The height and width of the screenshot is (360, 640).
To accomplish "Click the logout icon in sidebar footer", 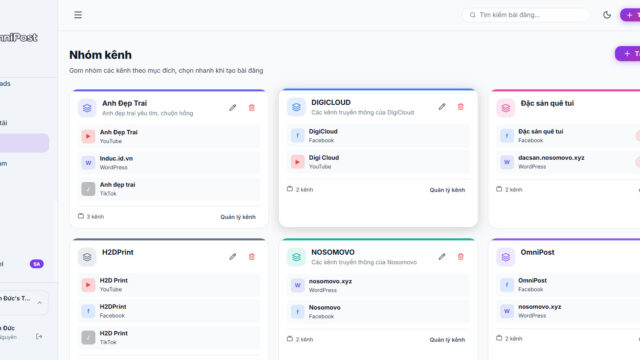I will pos(39,336).
